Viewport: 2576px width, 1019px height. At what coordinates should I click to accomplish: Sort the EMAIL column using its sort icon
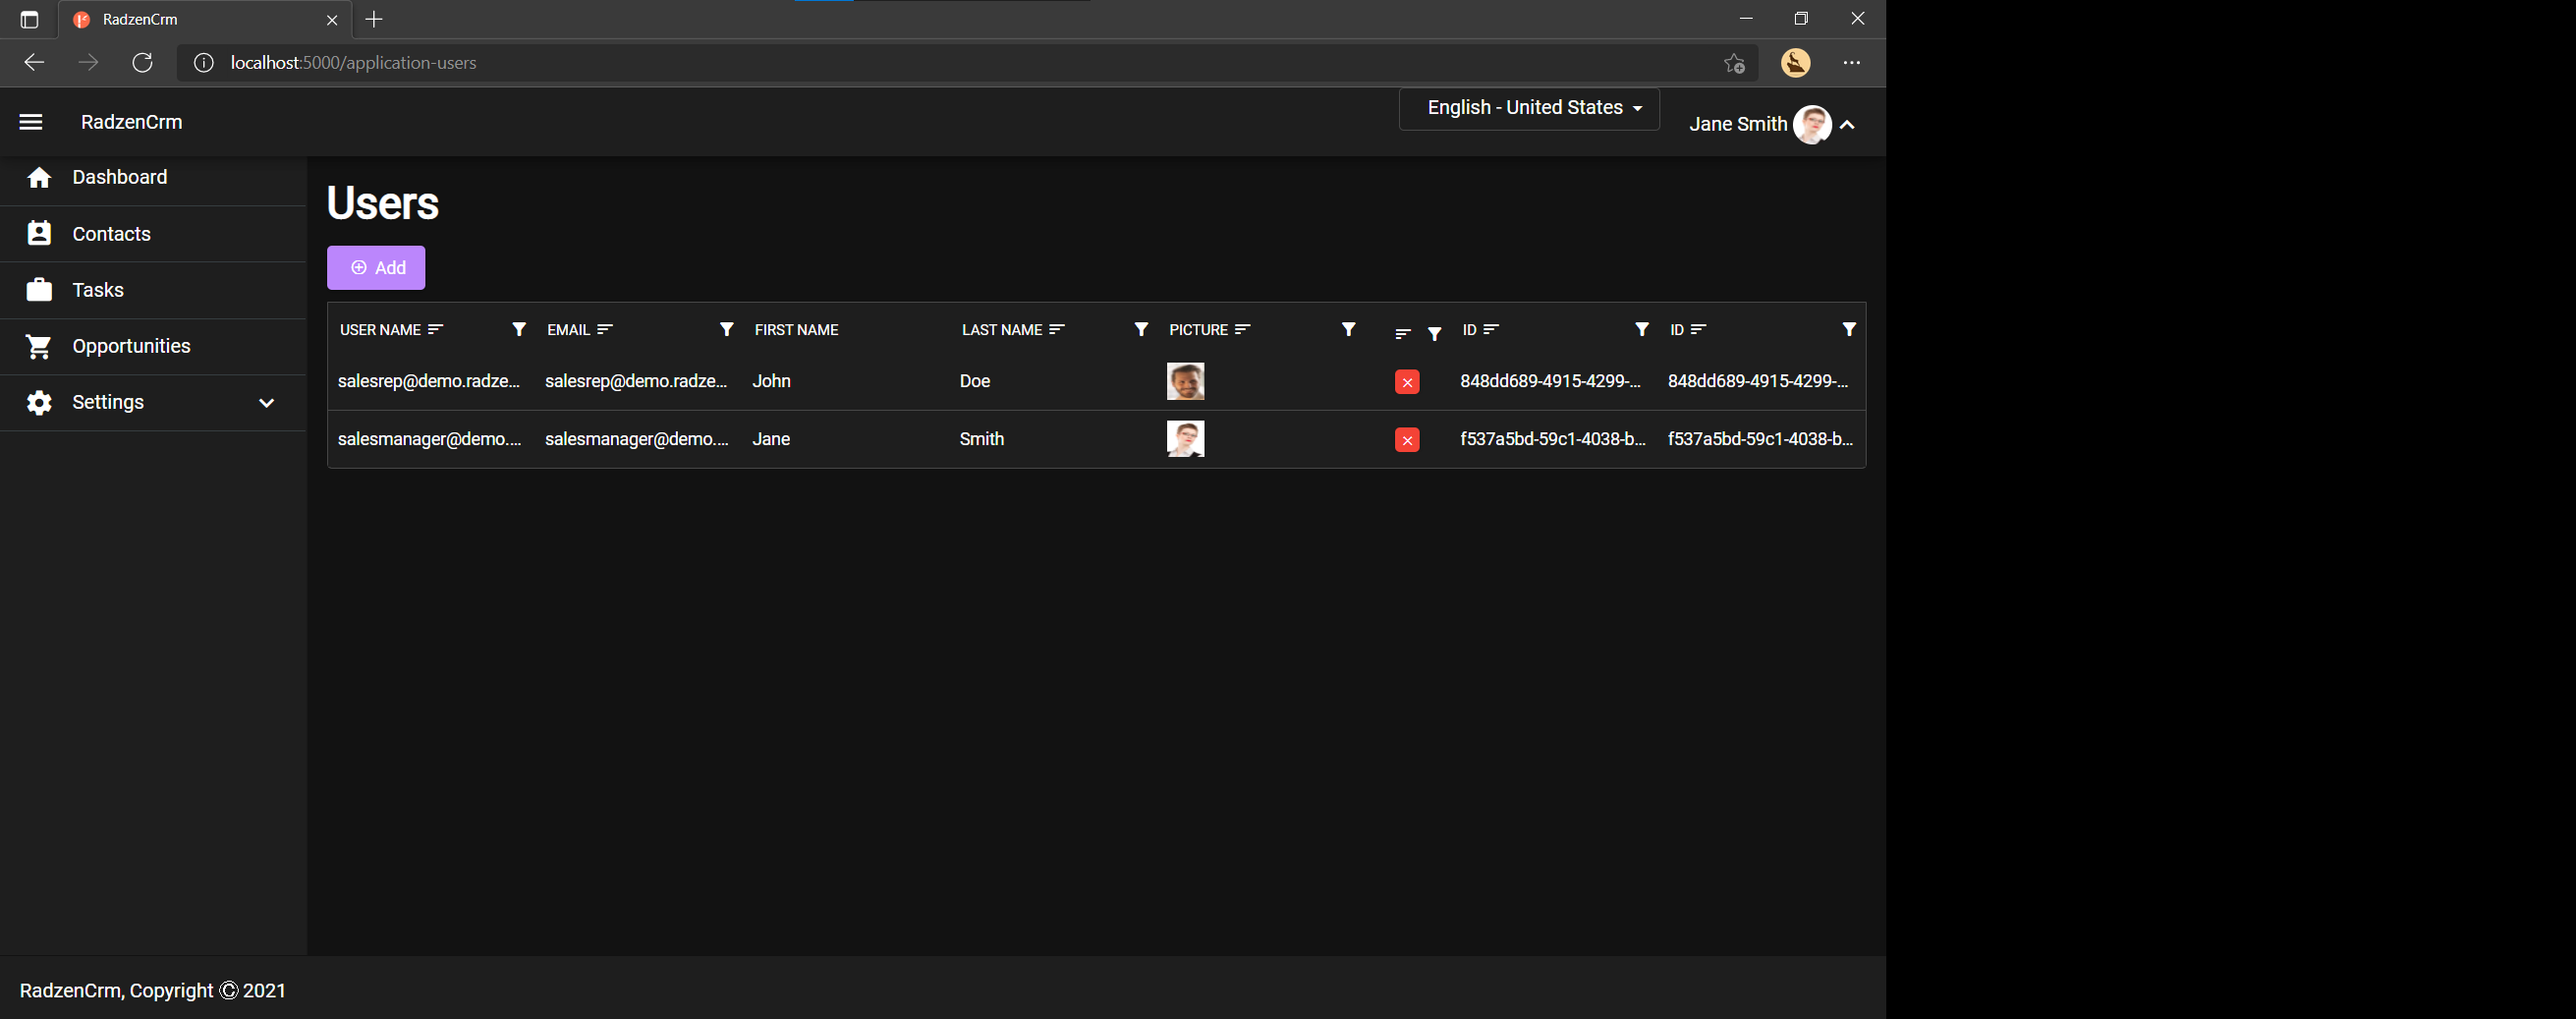(606, 329)
